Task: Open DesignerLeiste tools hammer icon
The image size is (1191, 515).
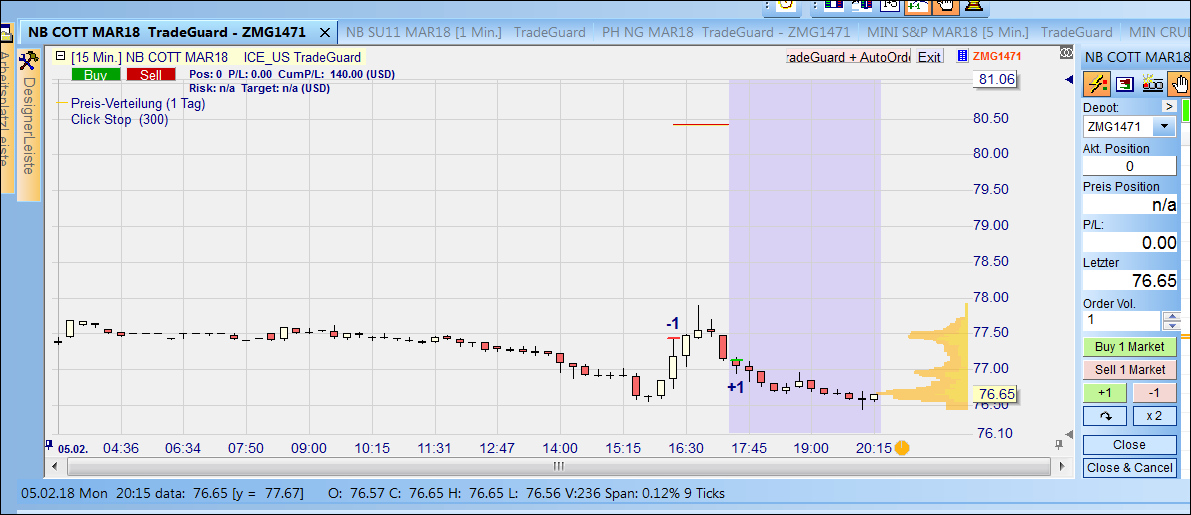Action: click(27, 61)
